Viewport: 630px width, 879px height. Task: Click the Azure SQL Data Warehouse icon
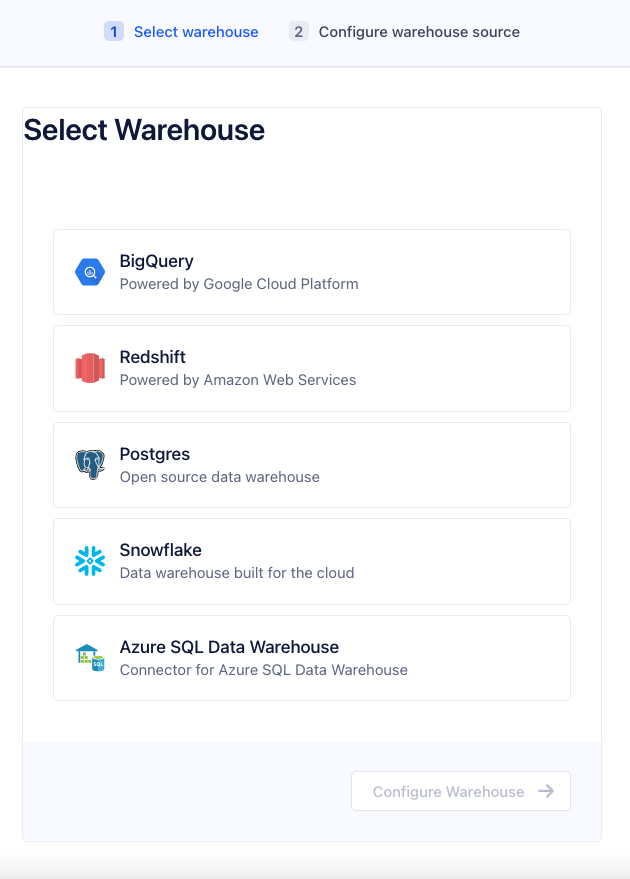point(90,657)
